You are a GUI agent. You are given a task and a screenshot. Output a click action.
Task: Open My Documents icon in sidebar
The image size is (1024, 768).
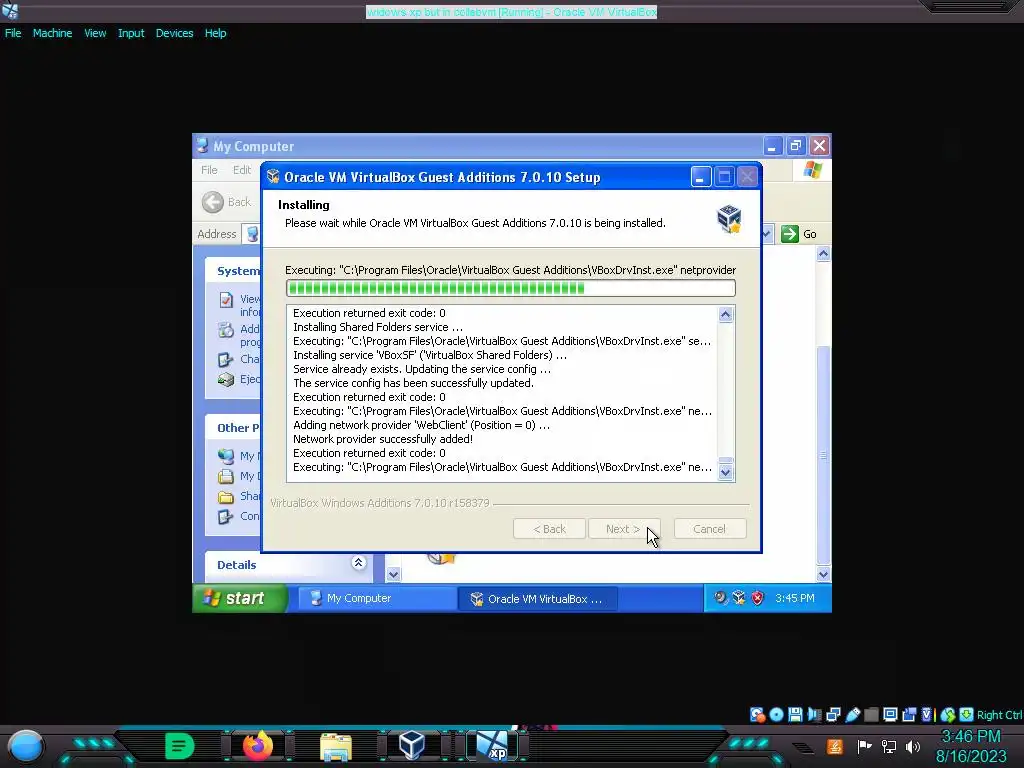point(226,476)
